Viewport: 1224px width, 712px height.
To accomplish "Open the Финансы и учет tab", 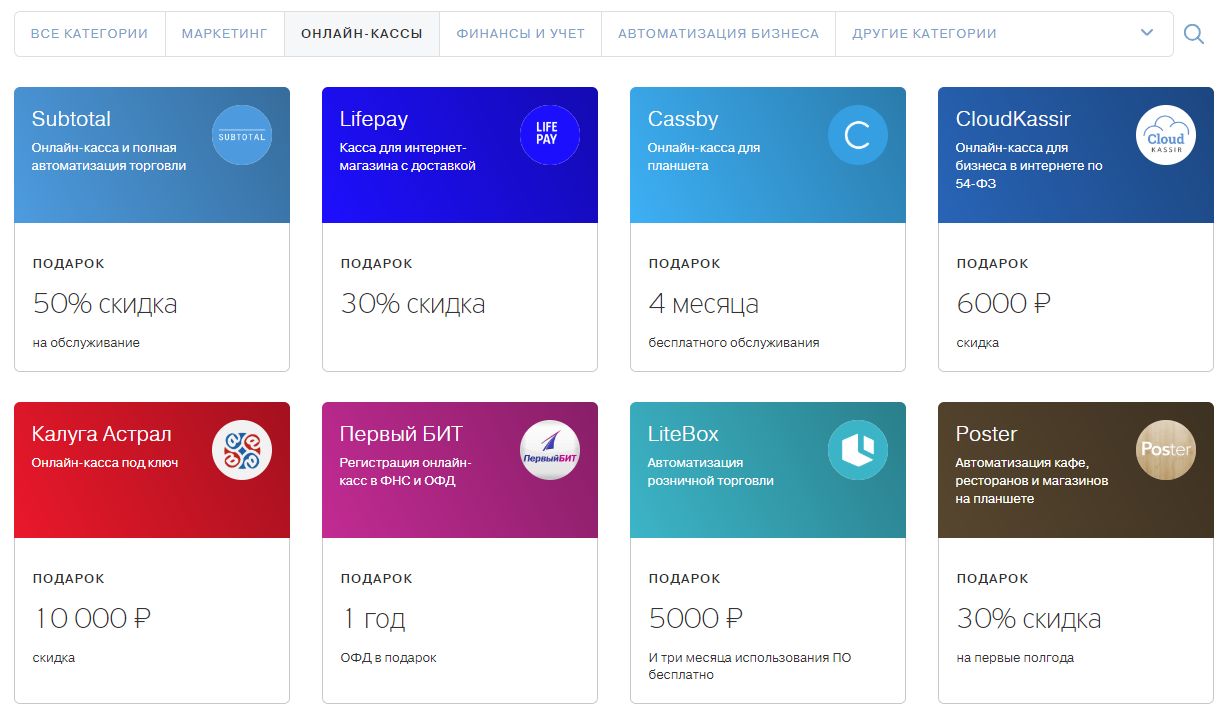I will click(x=520, y=34).
